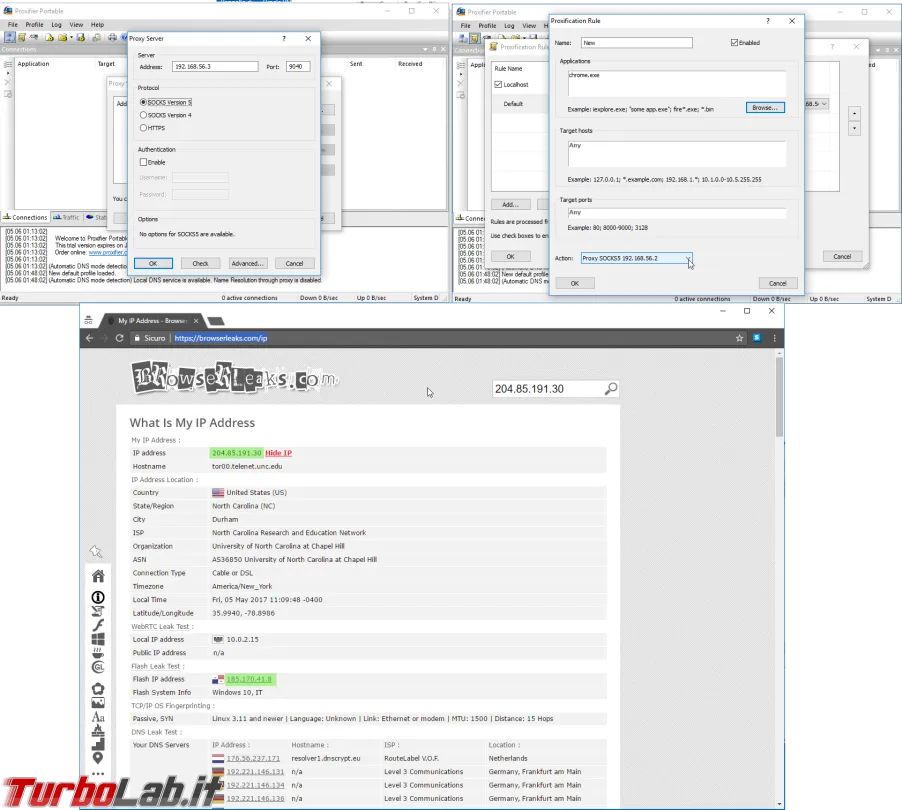The image size is (902, 810).
Task: Click Applications box containing chrome.exe
Action: (676, 83)
